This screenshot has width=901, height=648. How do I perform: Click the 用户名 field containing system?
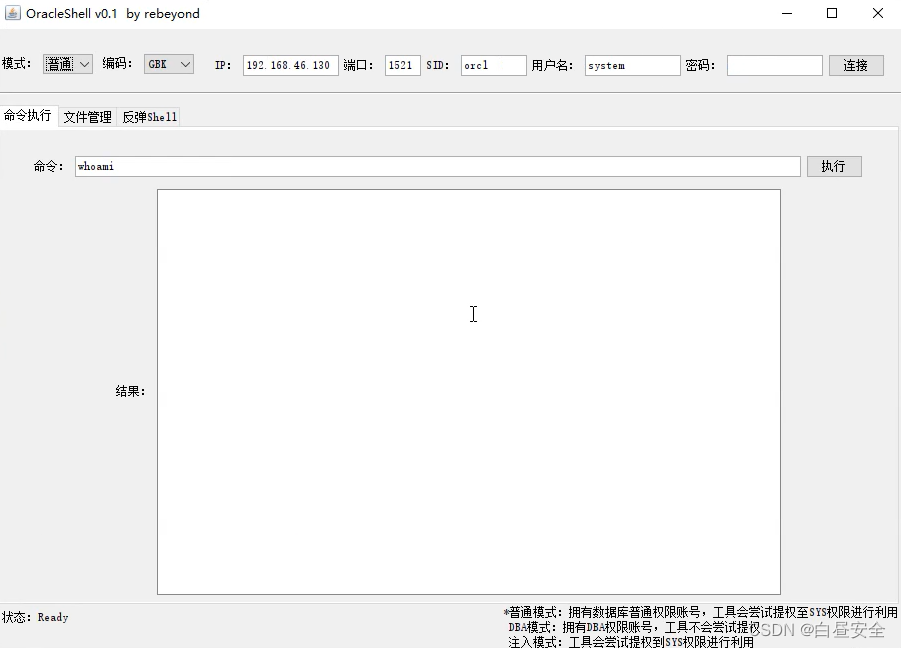tap(632, 65)
